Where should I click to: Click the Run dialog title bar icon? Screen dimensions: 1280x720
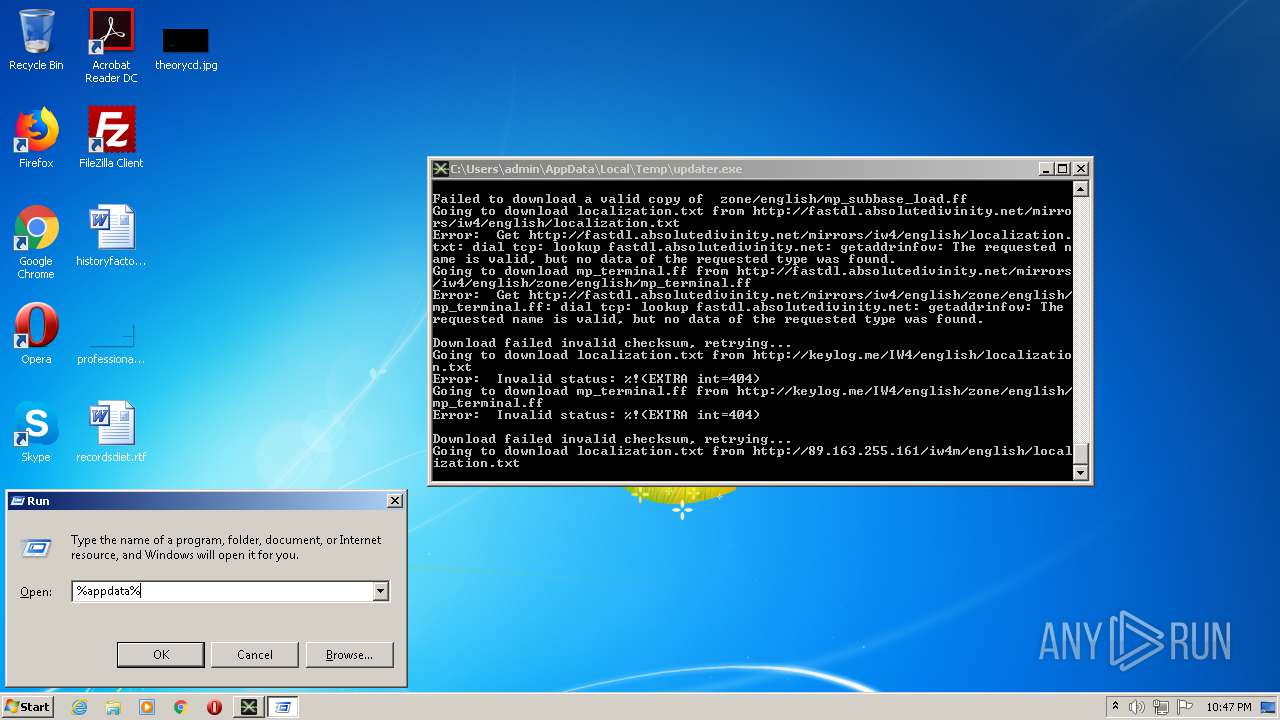click(x=17, y=501)
